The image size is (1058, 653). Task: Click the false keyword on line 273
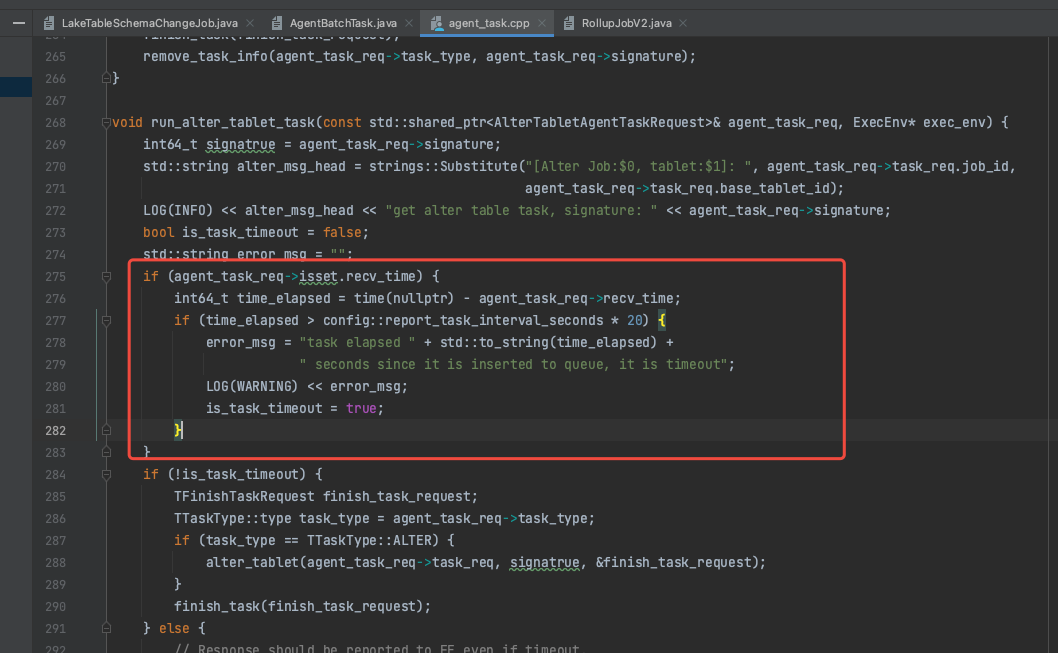tap(342, 233)
